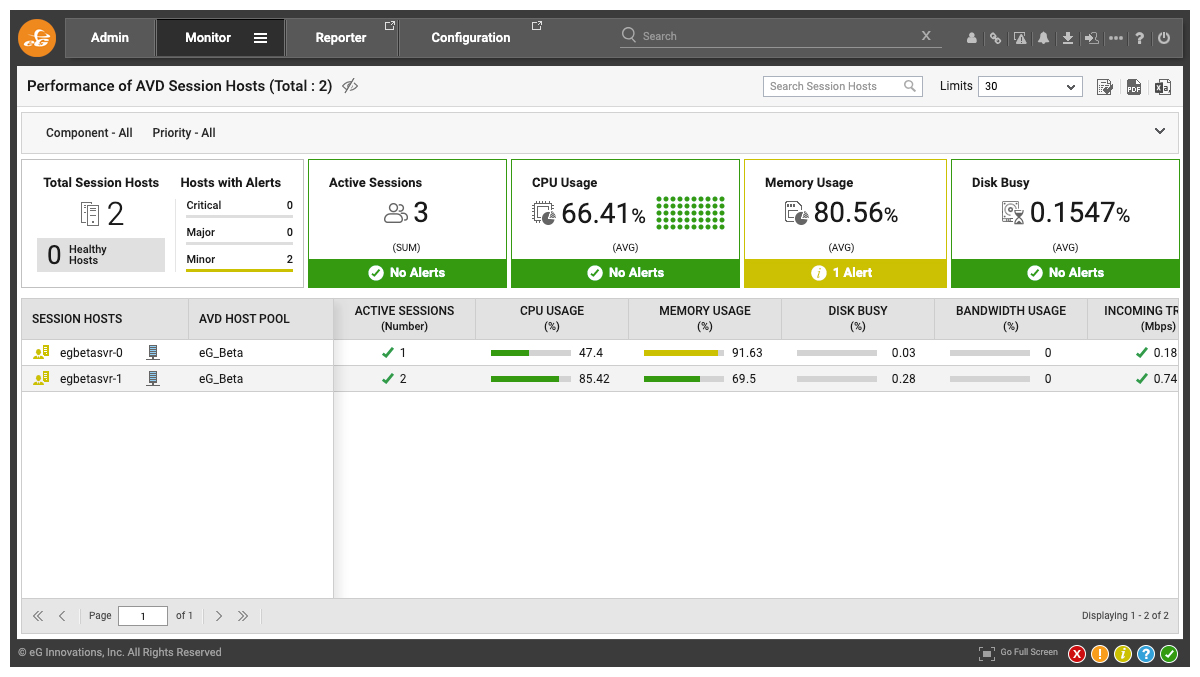
Task: Open the egbetasvr-0 session host
Action: pyautogui.click(x=91, y=353)
